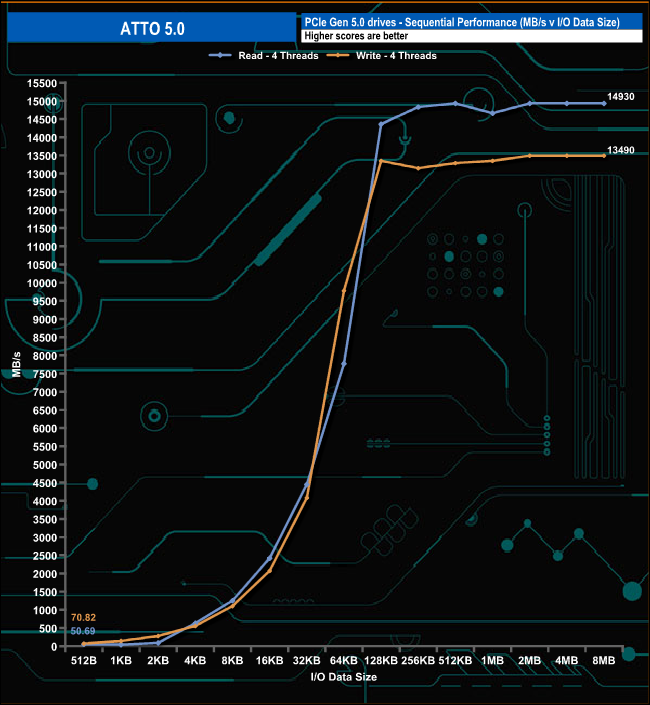650x705 pixels.
Task: Select the 512B x-axis label
Action: coord(84,662)
